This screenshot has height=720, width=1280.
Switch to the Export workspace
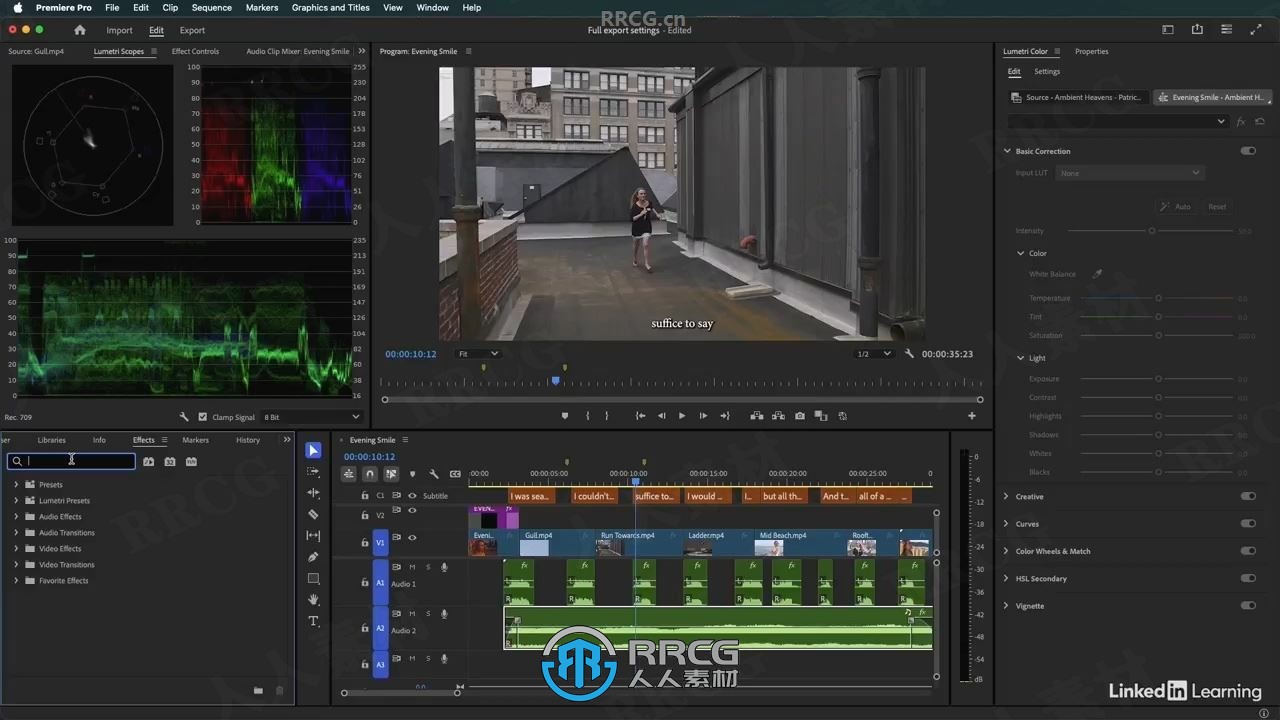pos(192,30)
